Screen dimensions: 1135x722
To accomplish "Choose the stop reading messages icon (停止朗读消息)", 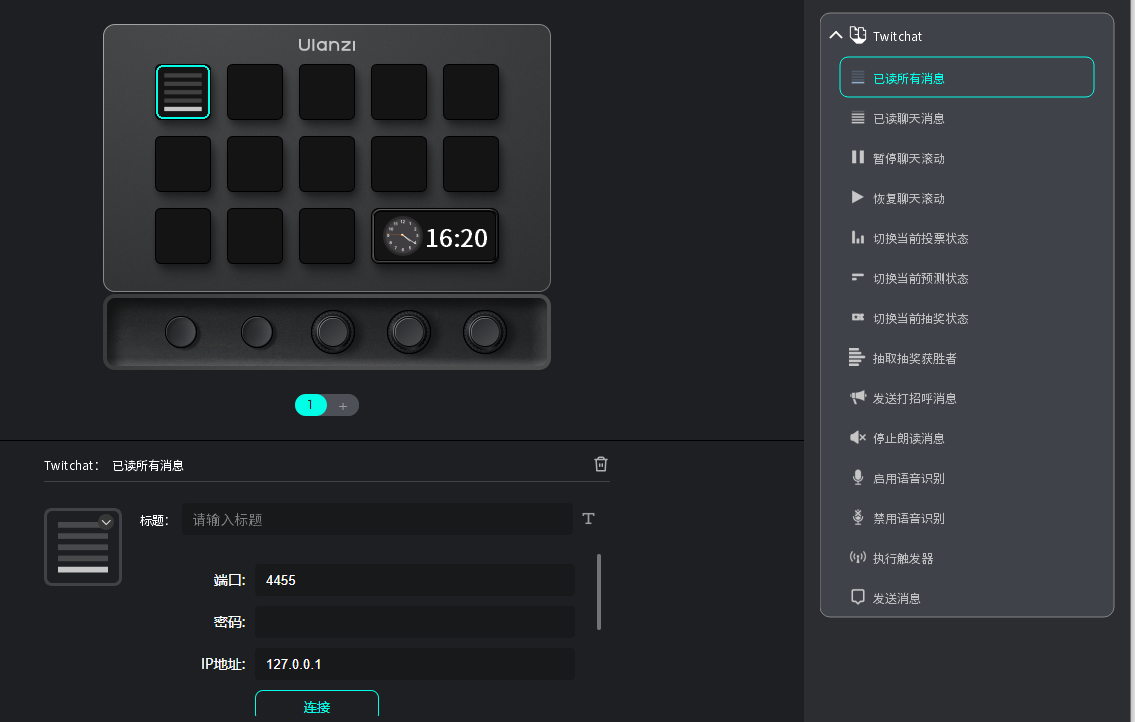I will 857,438.
